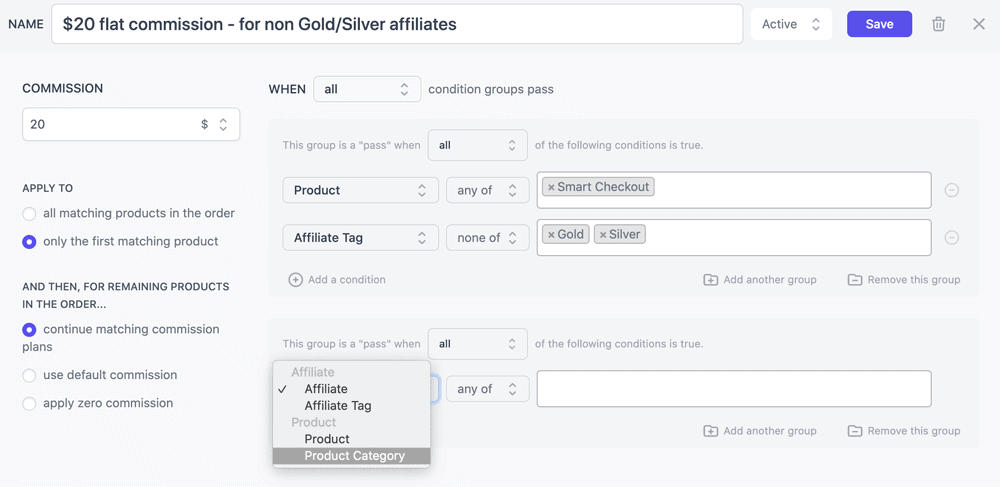1000x487 pixels.
Task: Remove the Product condition row
Action: pyautogui.click(x=952, y=190)
